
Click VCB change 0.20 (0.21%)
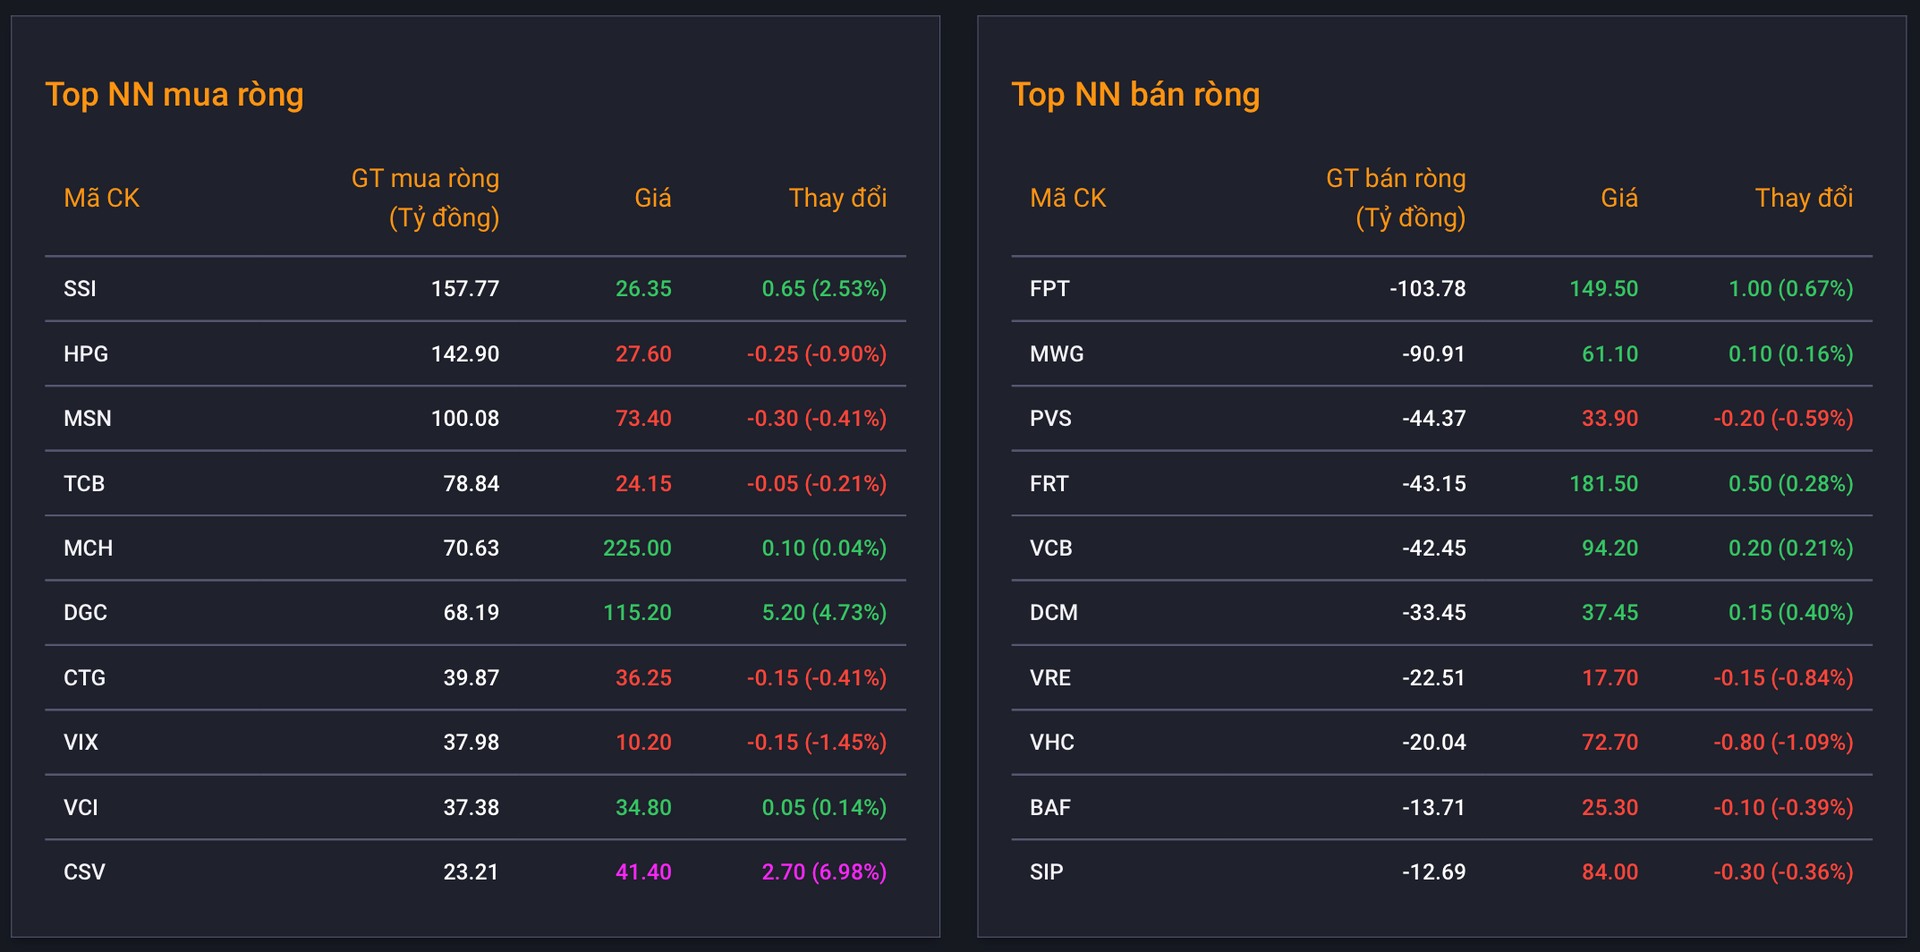[1791, 548]
